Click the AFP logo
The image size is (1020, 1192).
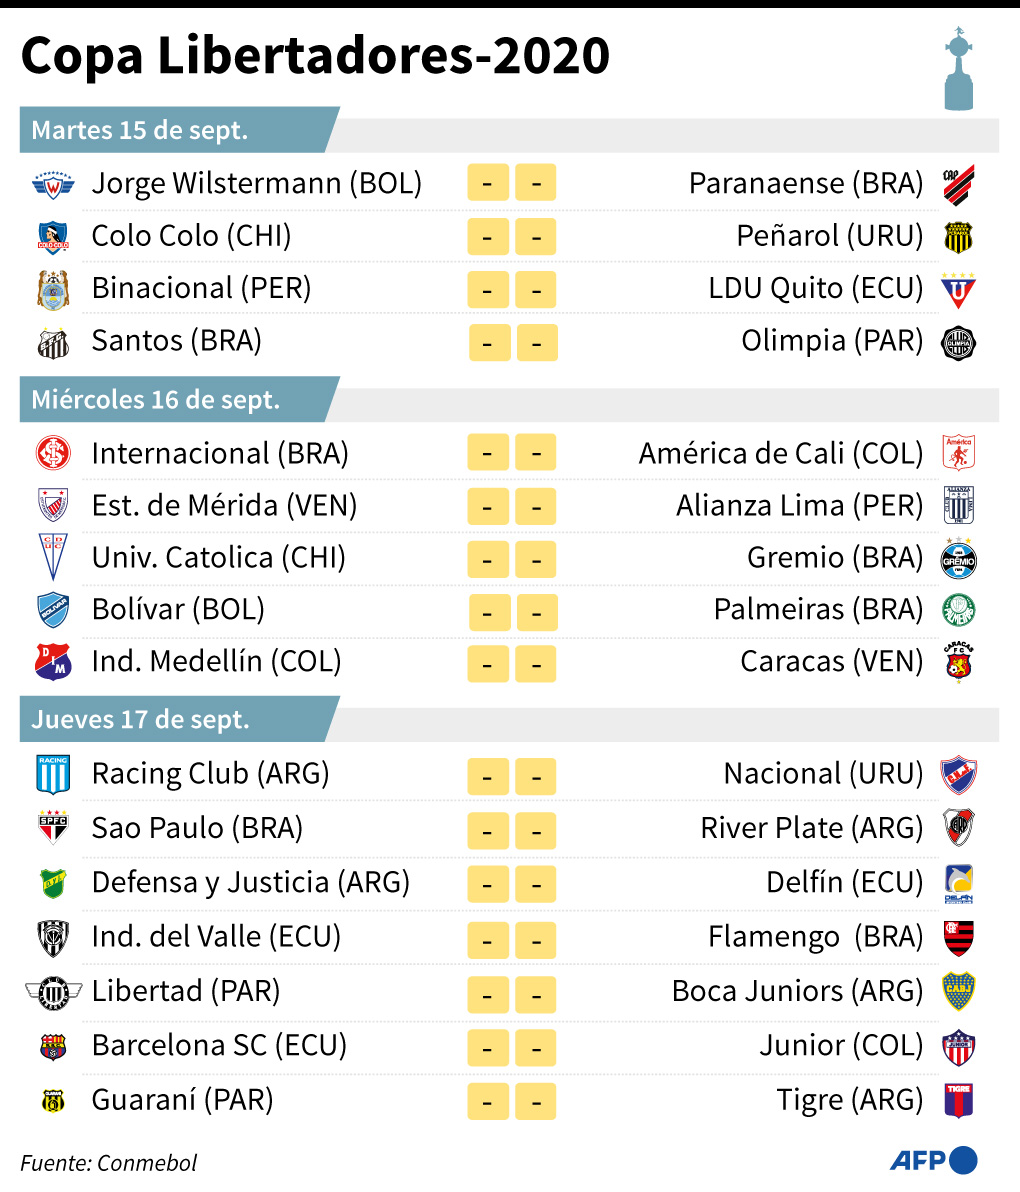(x=933, y=1160)
